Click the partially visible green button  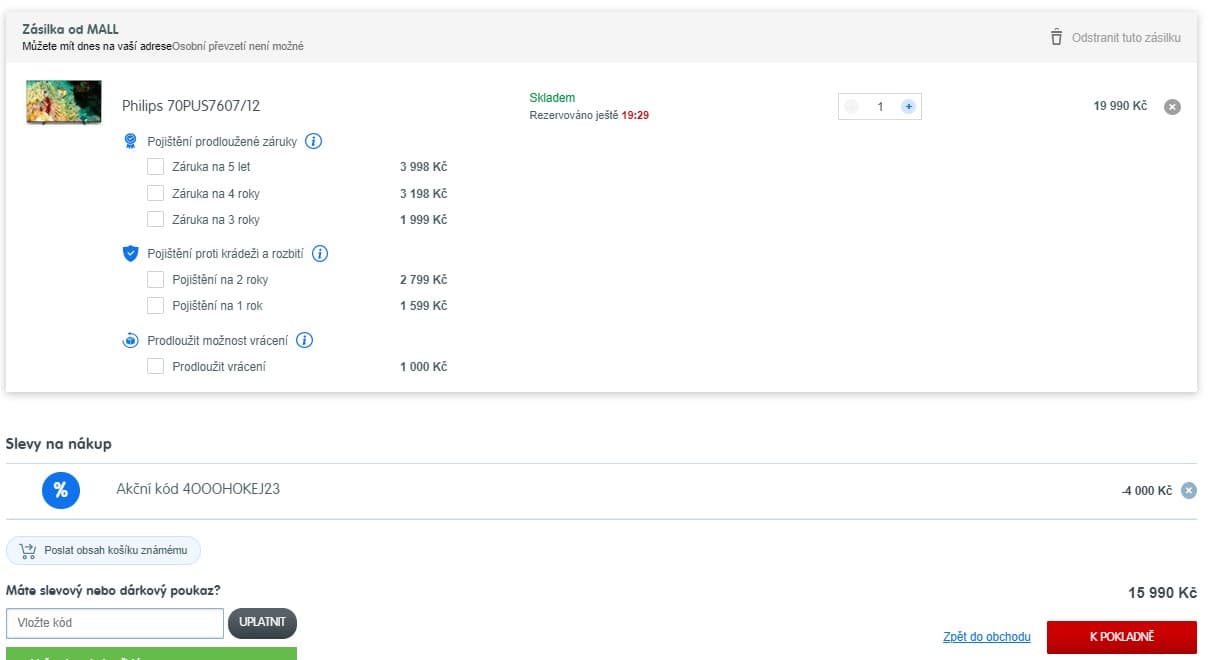(151, 654)
